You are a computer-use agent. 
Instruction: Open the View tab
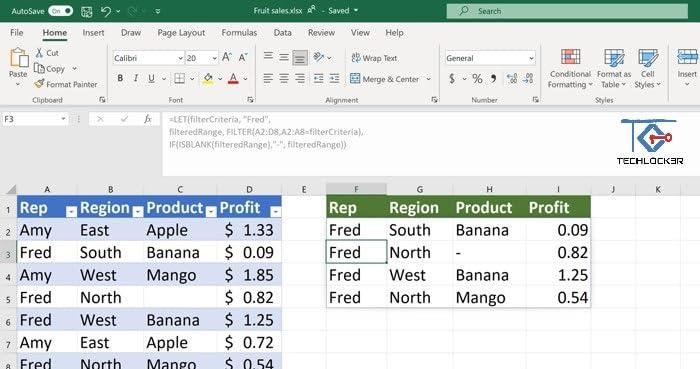click(360, 33)
